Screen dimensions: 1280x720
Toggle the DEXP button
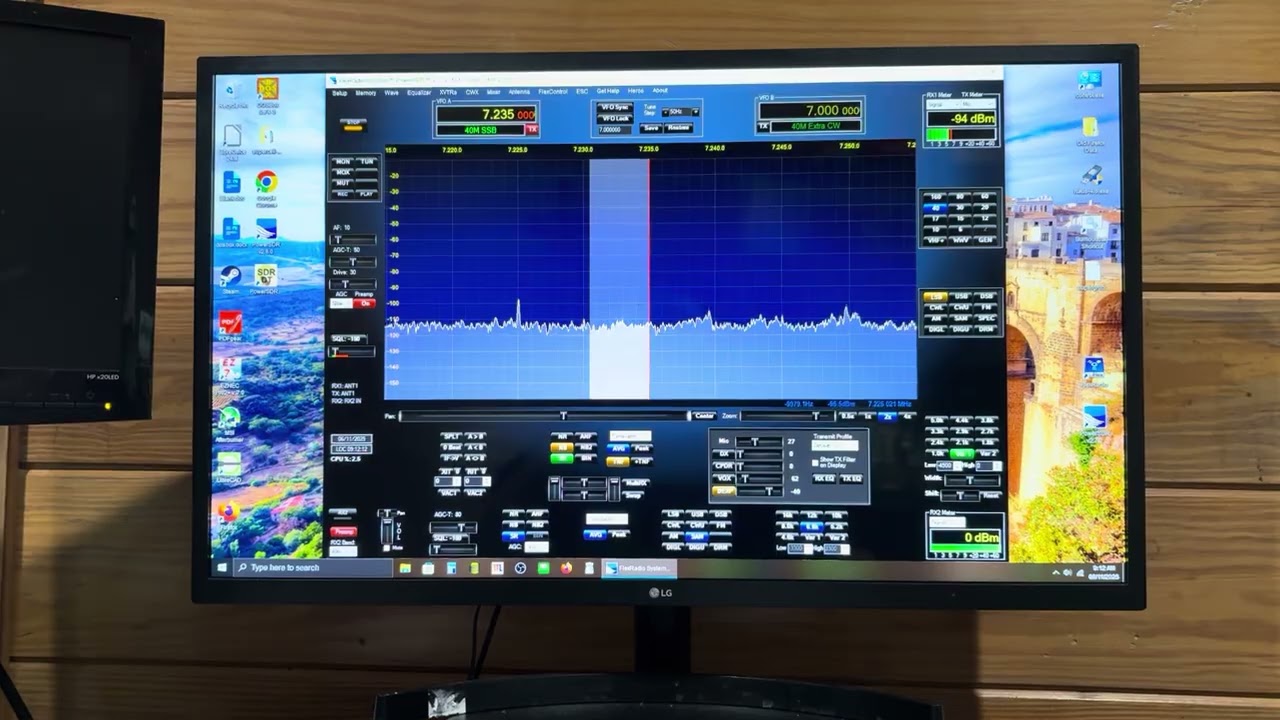[x=724, y=491]
